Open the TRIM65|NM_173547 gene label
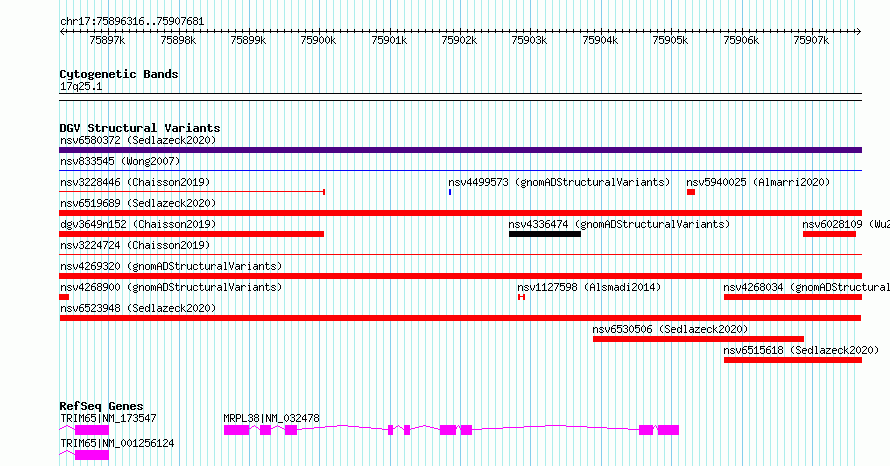890x466 pixels. tap(108, 418)
